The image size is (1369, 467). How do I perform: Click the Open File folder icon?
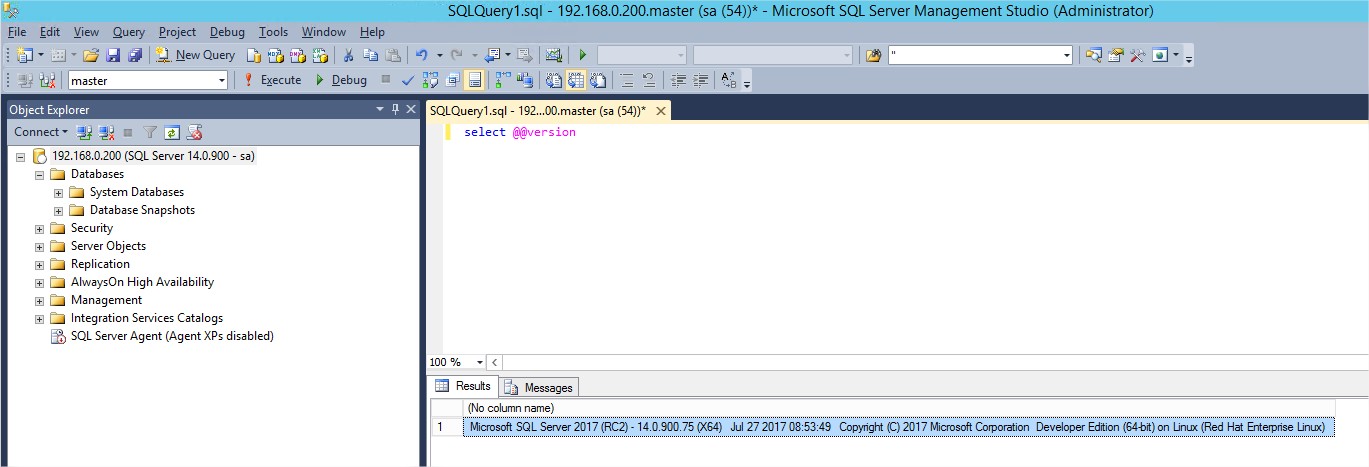(91, 55)
